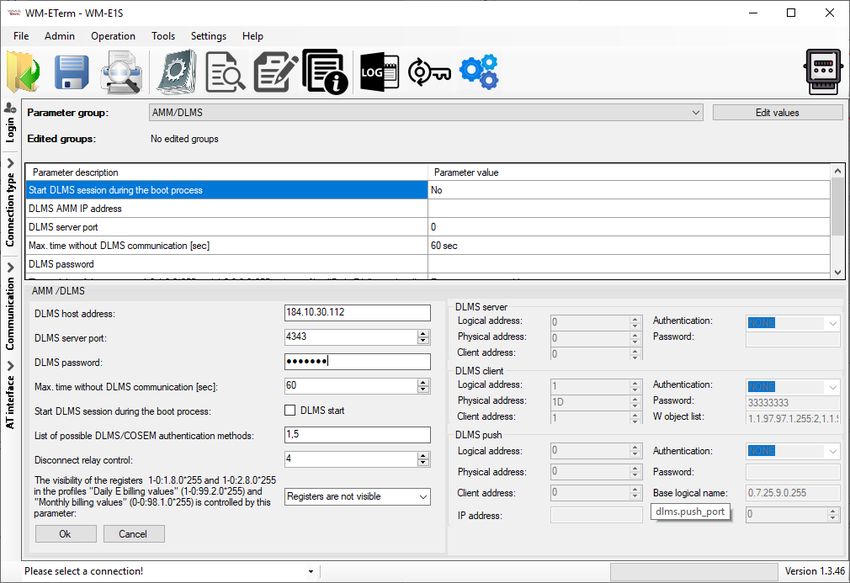Click the Edit values button
850x583 pixels.
pyautogui.click(x=777, y=112)
